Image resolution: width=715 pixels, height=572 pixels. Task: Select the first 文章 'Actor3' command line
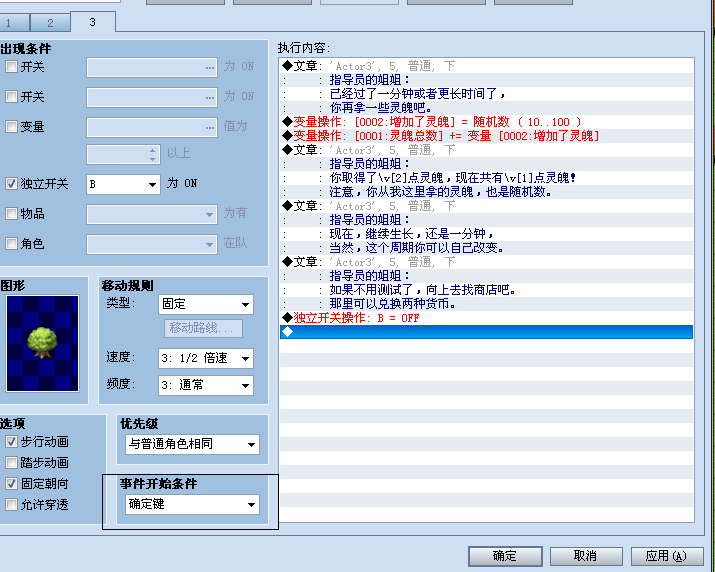coord(487,66)
